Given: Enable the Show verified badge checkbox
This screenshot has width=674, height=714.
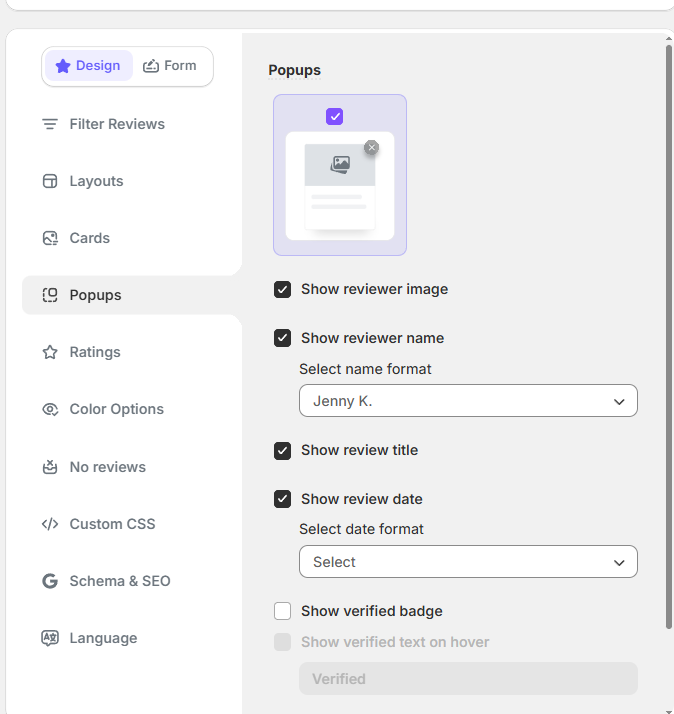Looking at the screenshot, I should click(283, 611).
